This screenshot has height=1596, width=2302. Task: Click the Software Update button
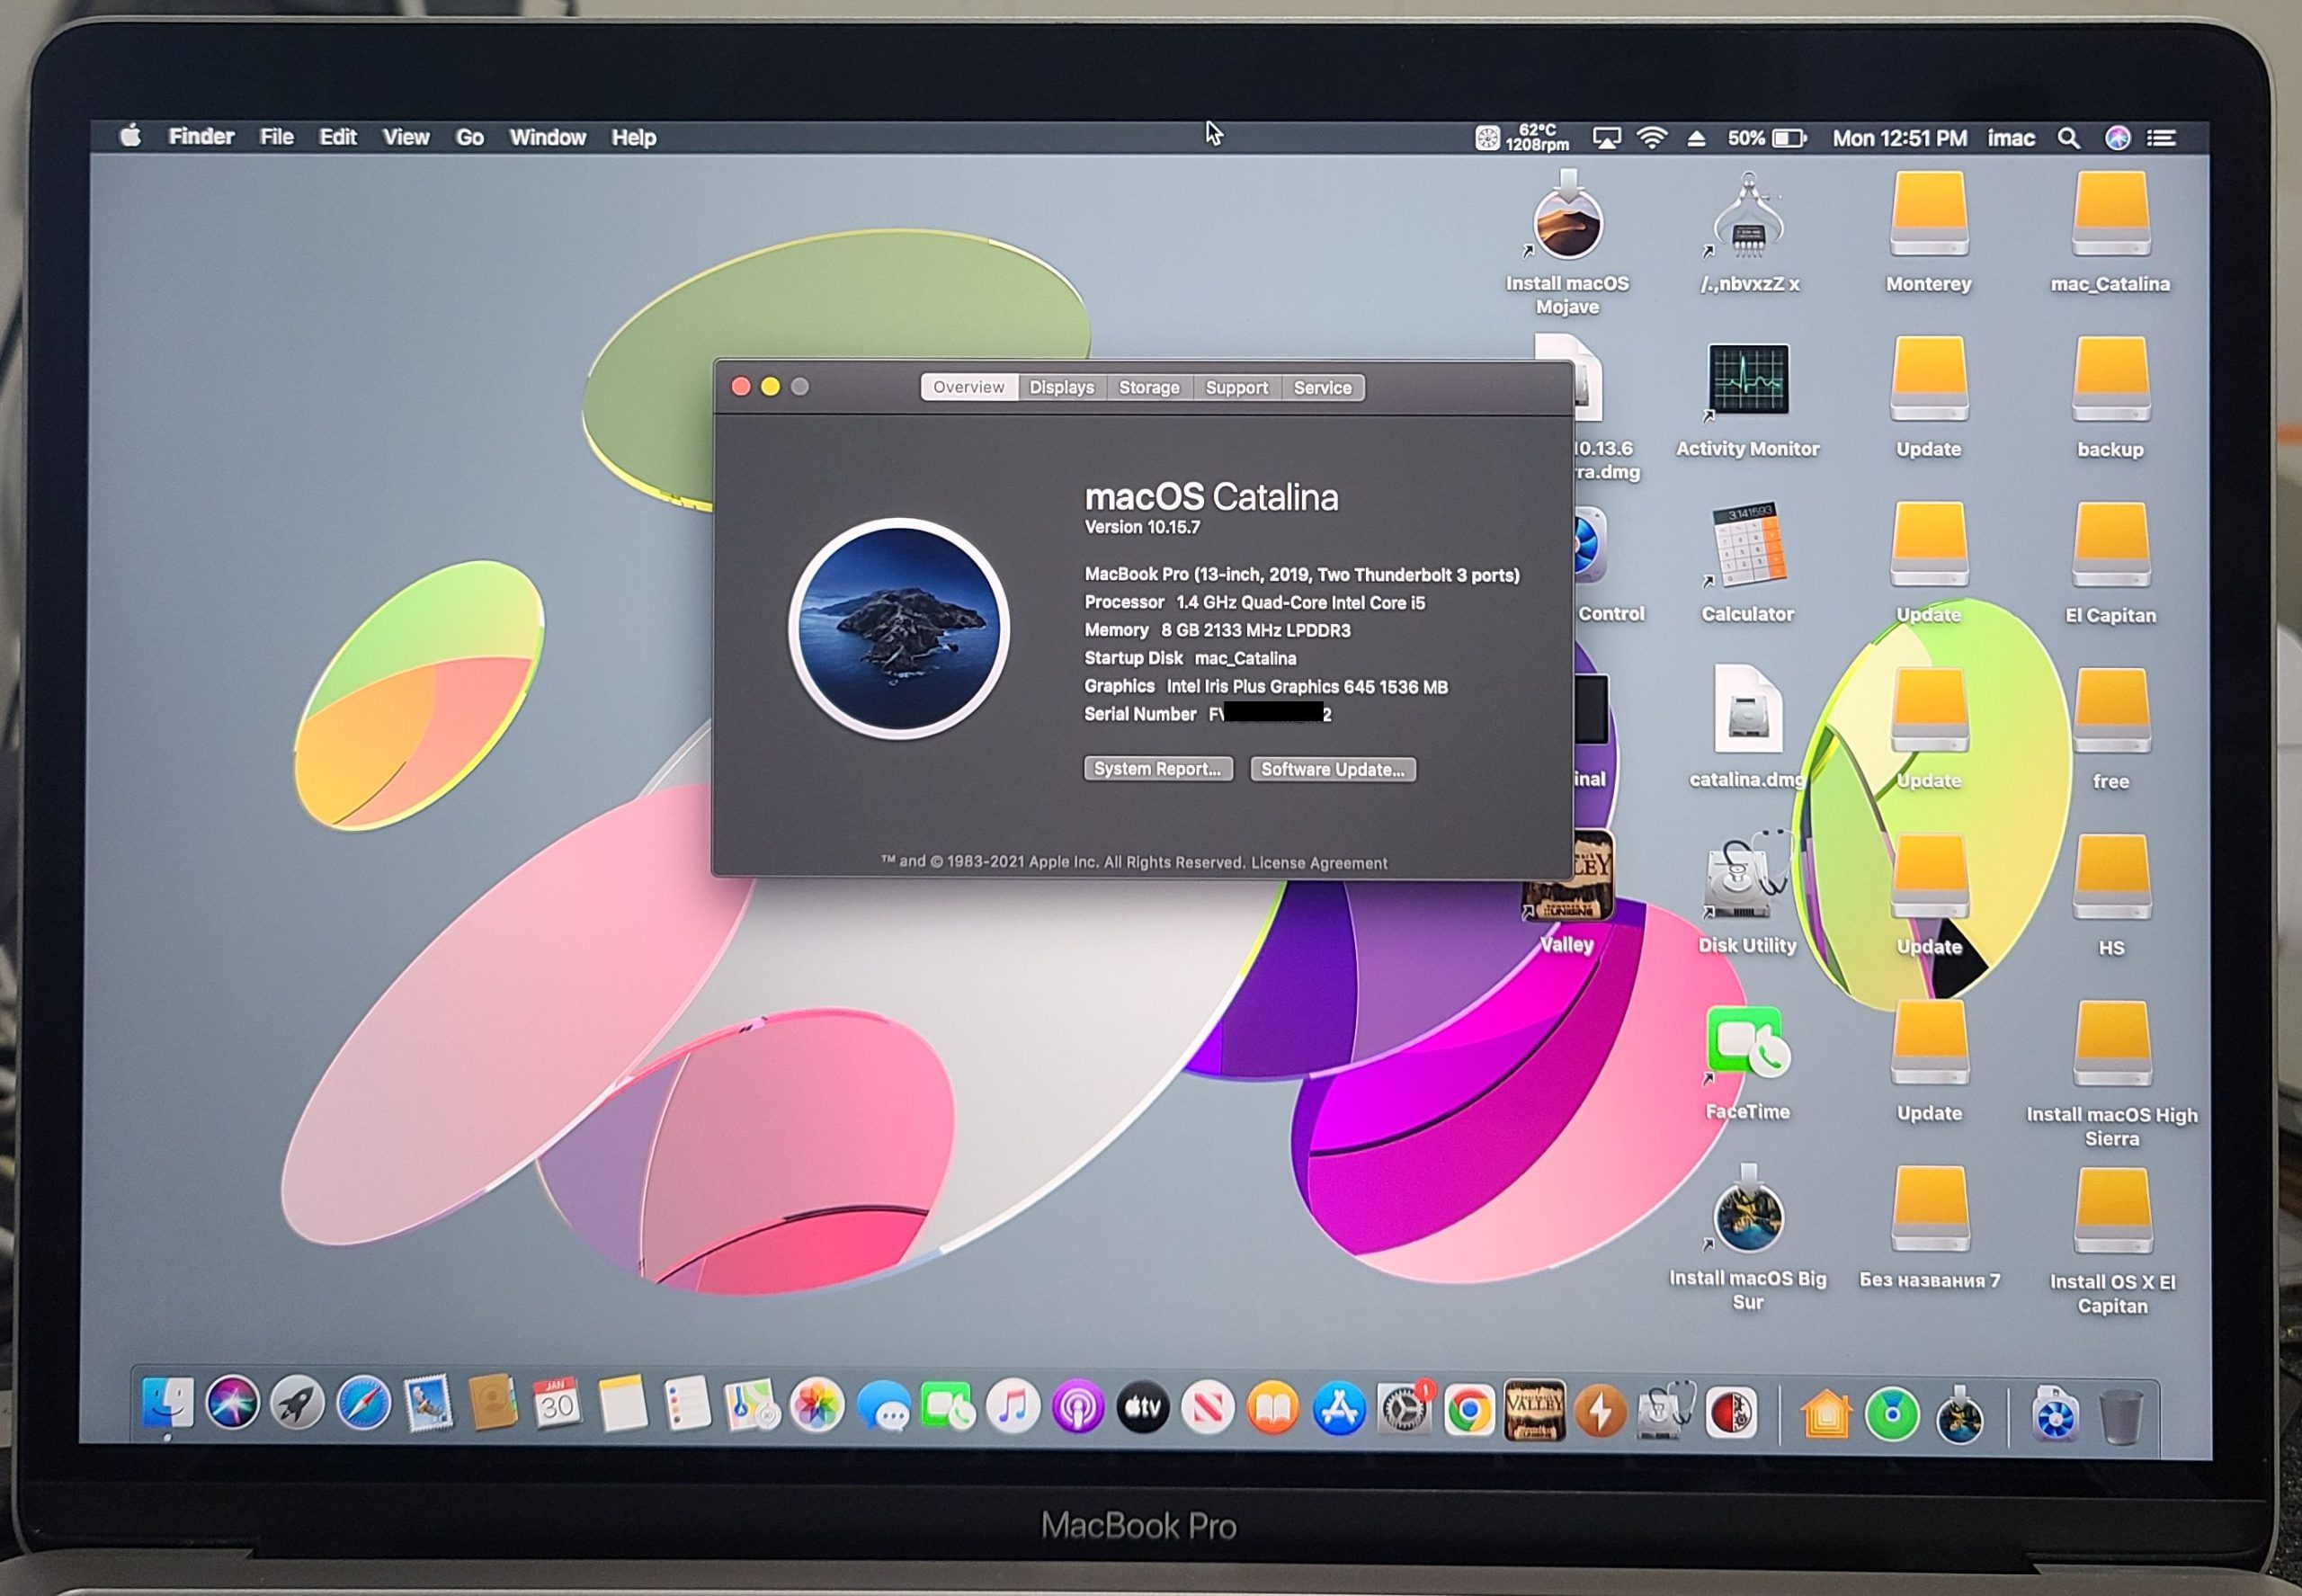[x=1332, y=769]
